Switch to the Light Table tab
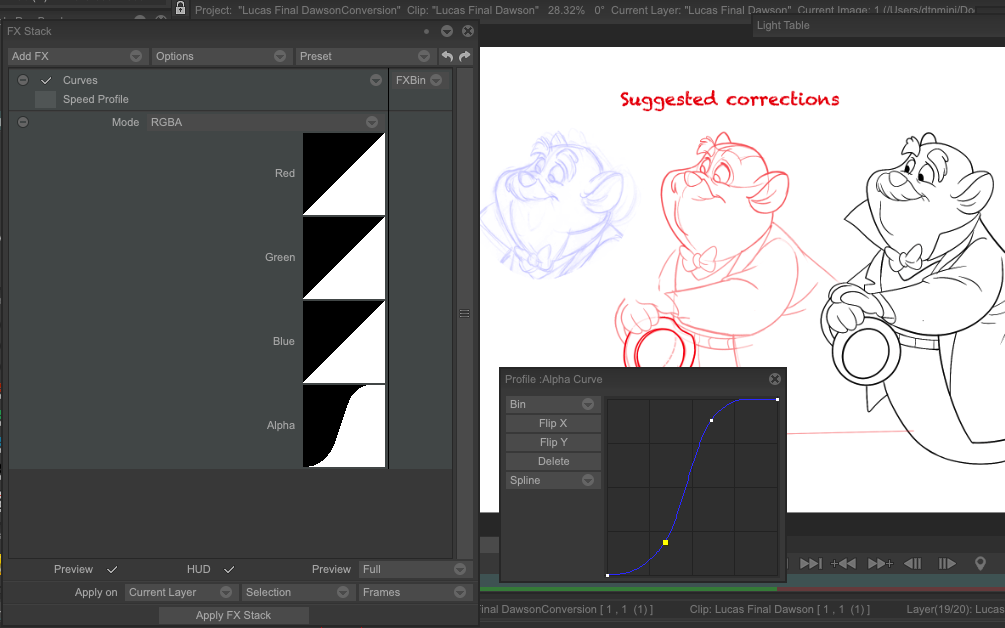Image resolution: width=1005 pixels, height=628 pixels. click(x=783, y=26)
